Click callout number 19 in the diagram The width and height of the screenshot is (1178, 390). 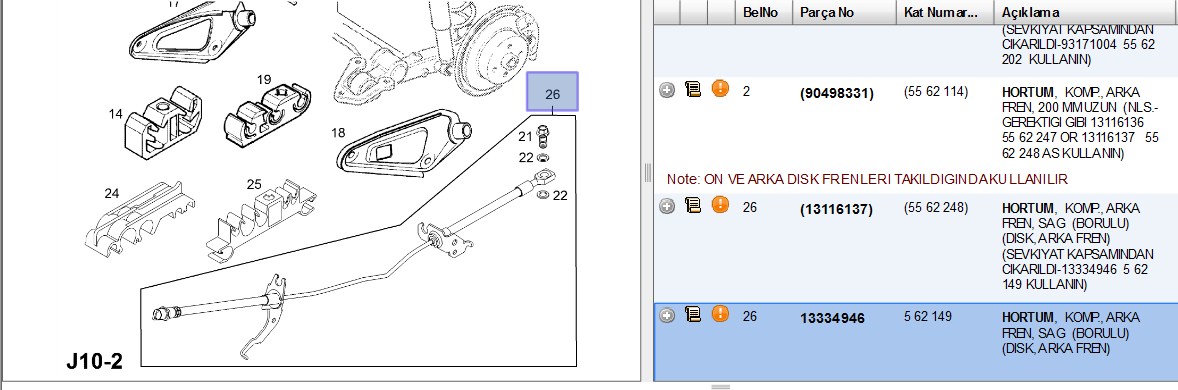tap(264, 79)
